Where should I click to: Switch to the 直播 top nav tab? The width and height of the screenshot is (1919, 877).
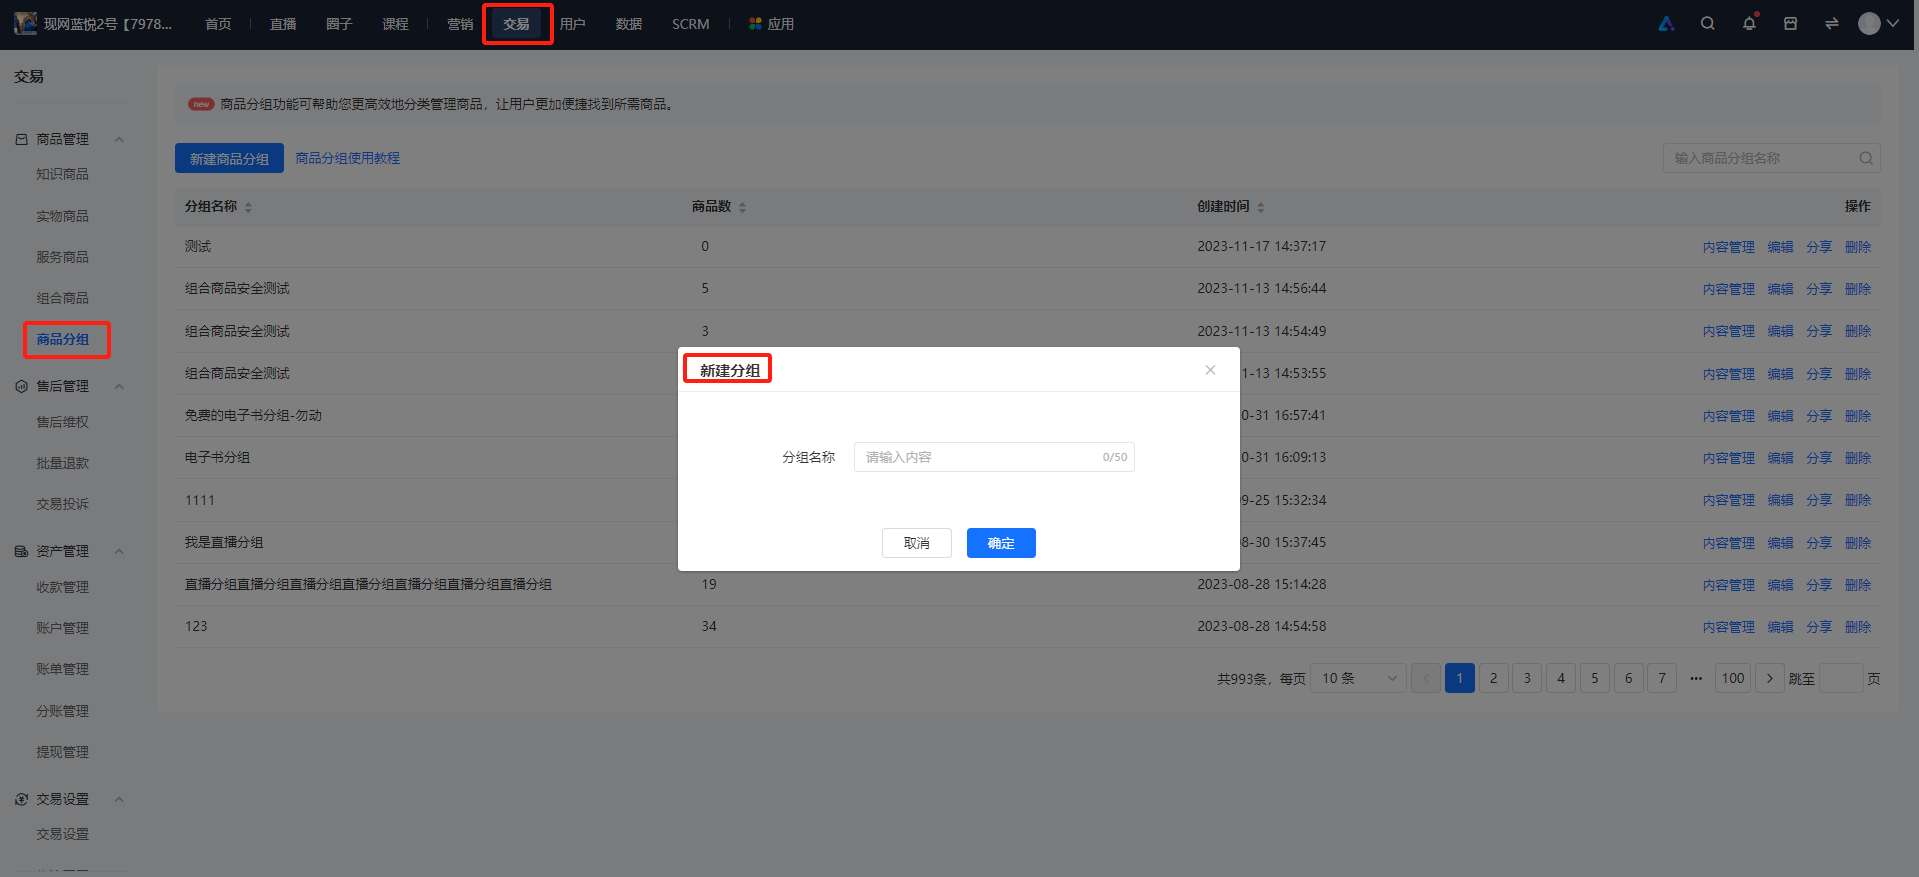(x=283, y=24)
